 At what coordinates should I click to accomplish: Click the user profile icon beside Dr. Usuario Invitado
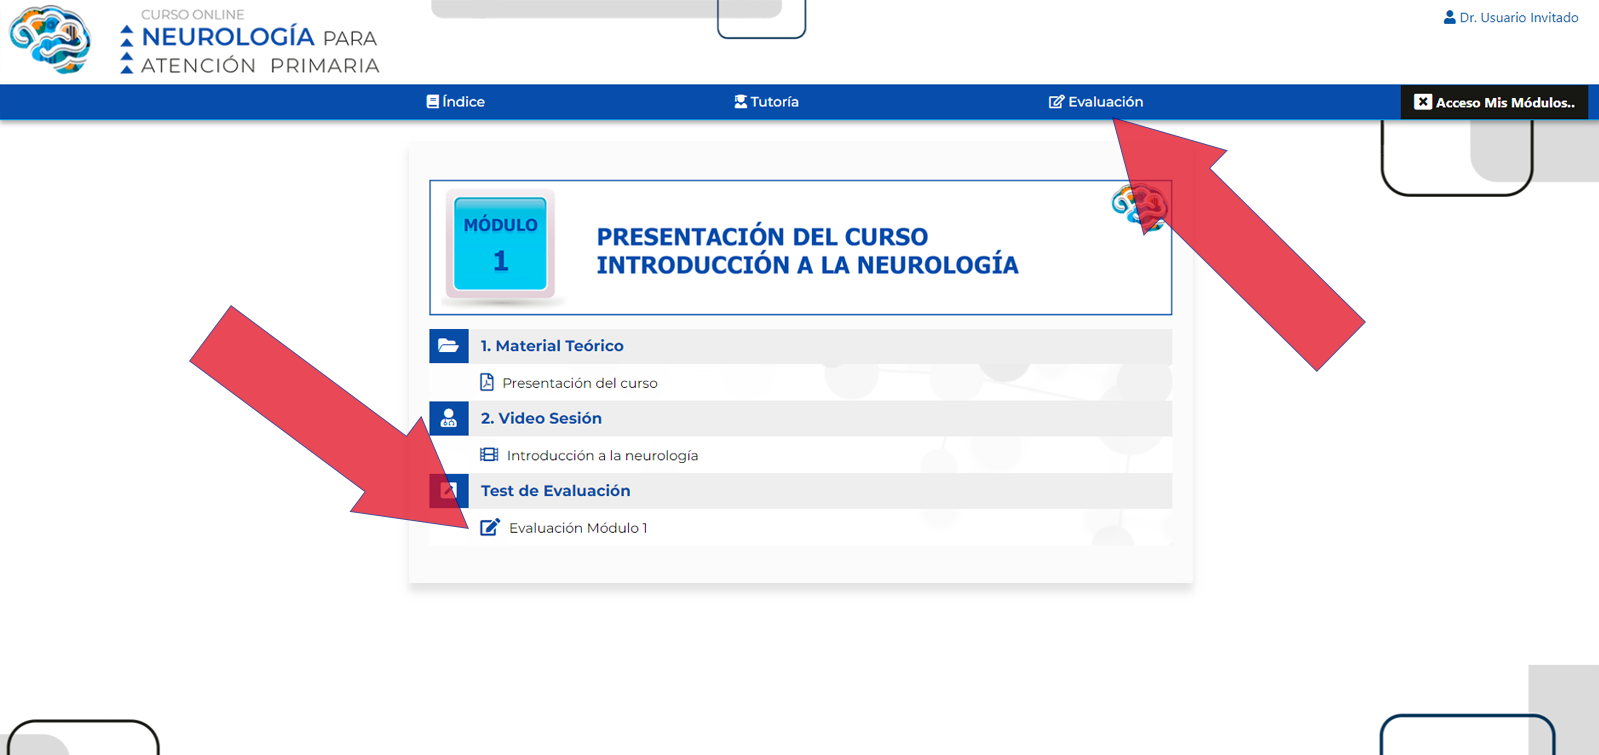1449,18
